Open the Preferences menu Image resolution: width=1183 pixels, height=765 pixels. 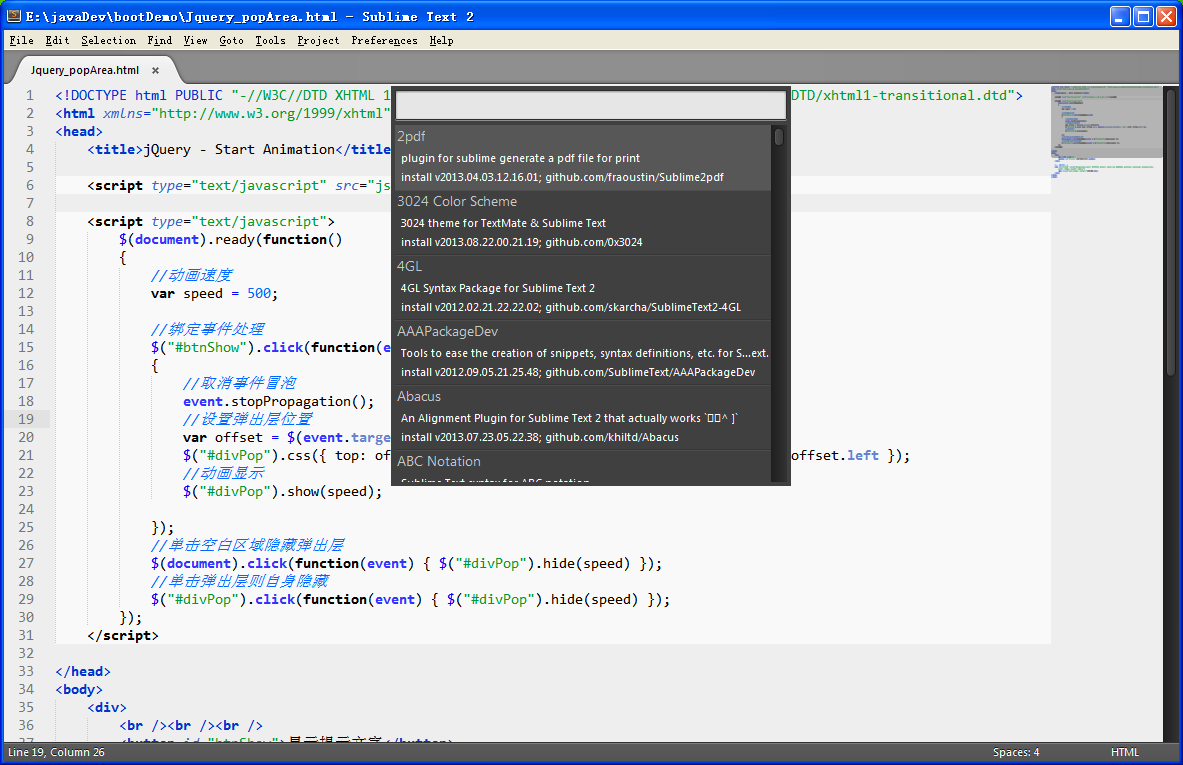(x=384, y=41)
